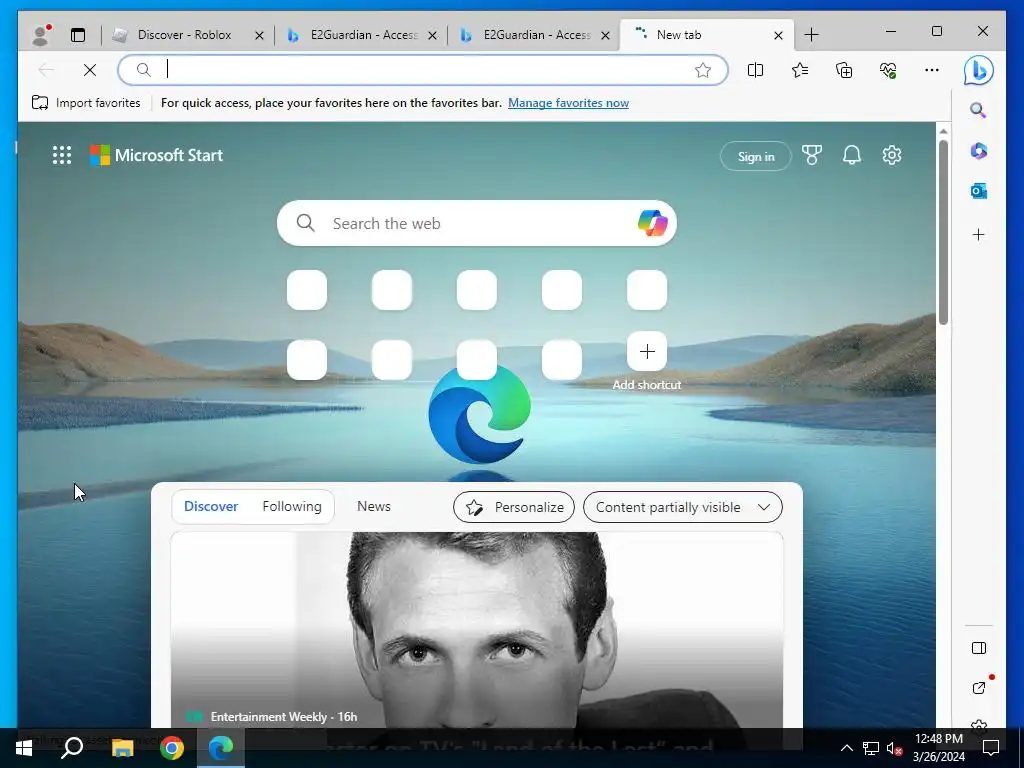Viewport: 1024px width, 768px height.
Task: Open the tab actions menu icon
Action: tap(78, 35)
